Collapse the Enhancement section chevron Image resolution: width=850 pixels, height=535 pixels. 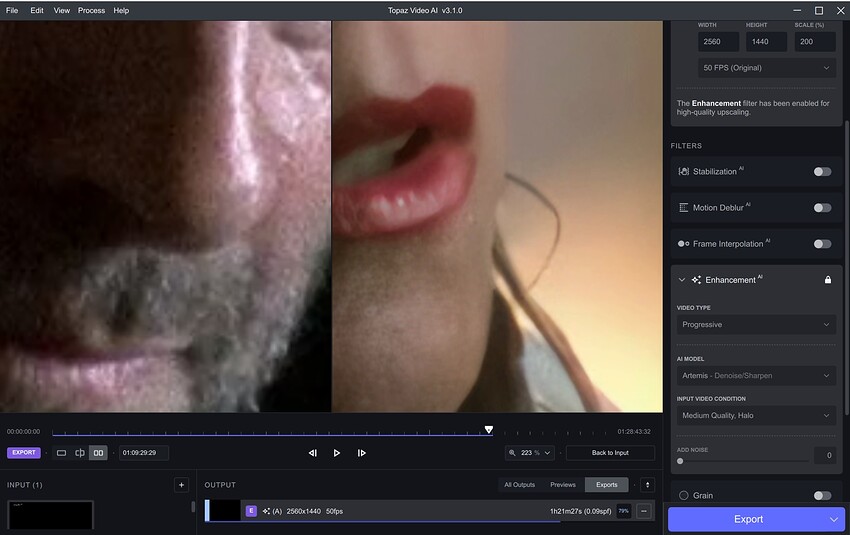point(682,280)
